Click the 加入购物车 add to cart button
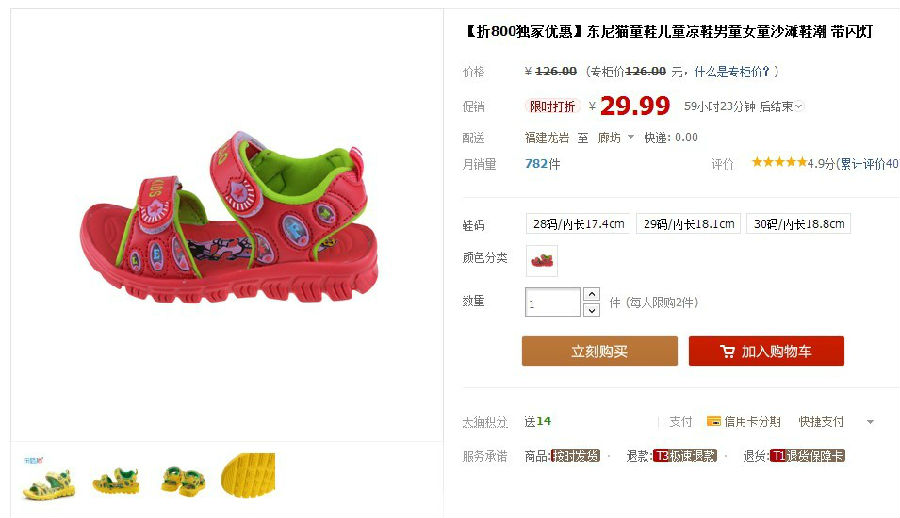This screenshot has width=900, height=518. click(766, 351)
